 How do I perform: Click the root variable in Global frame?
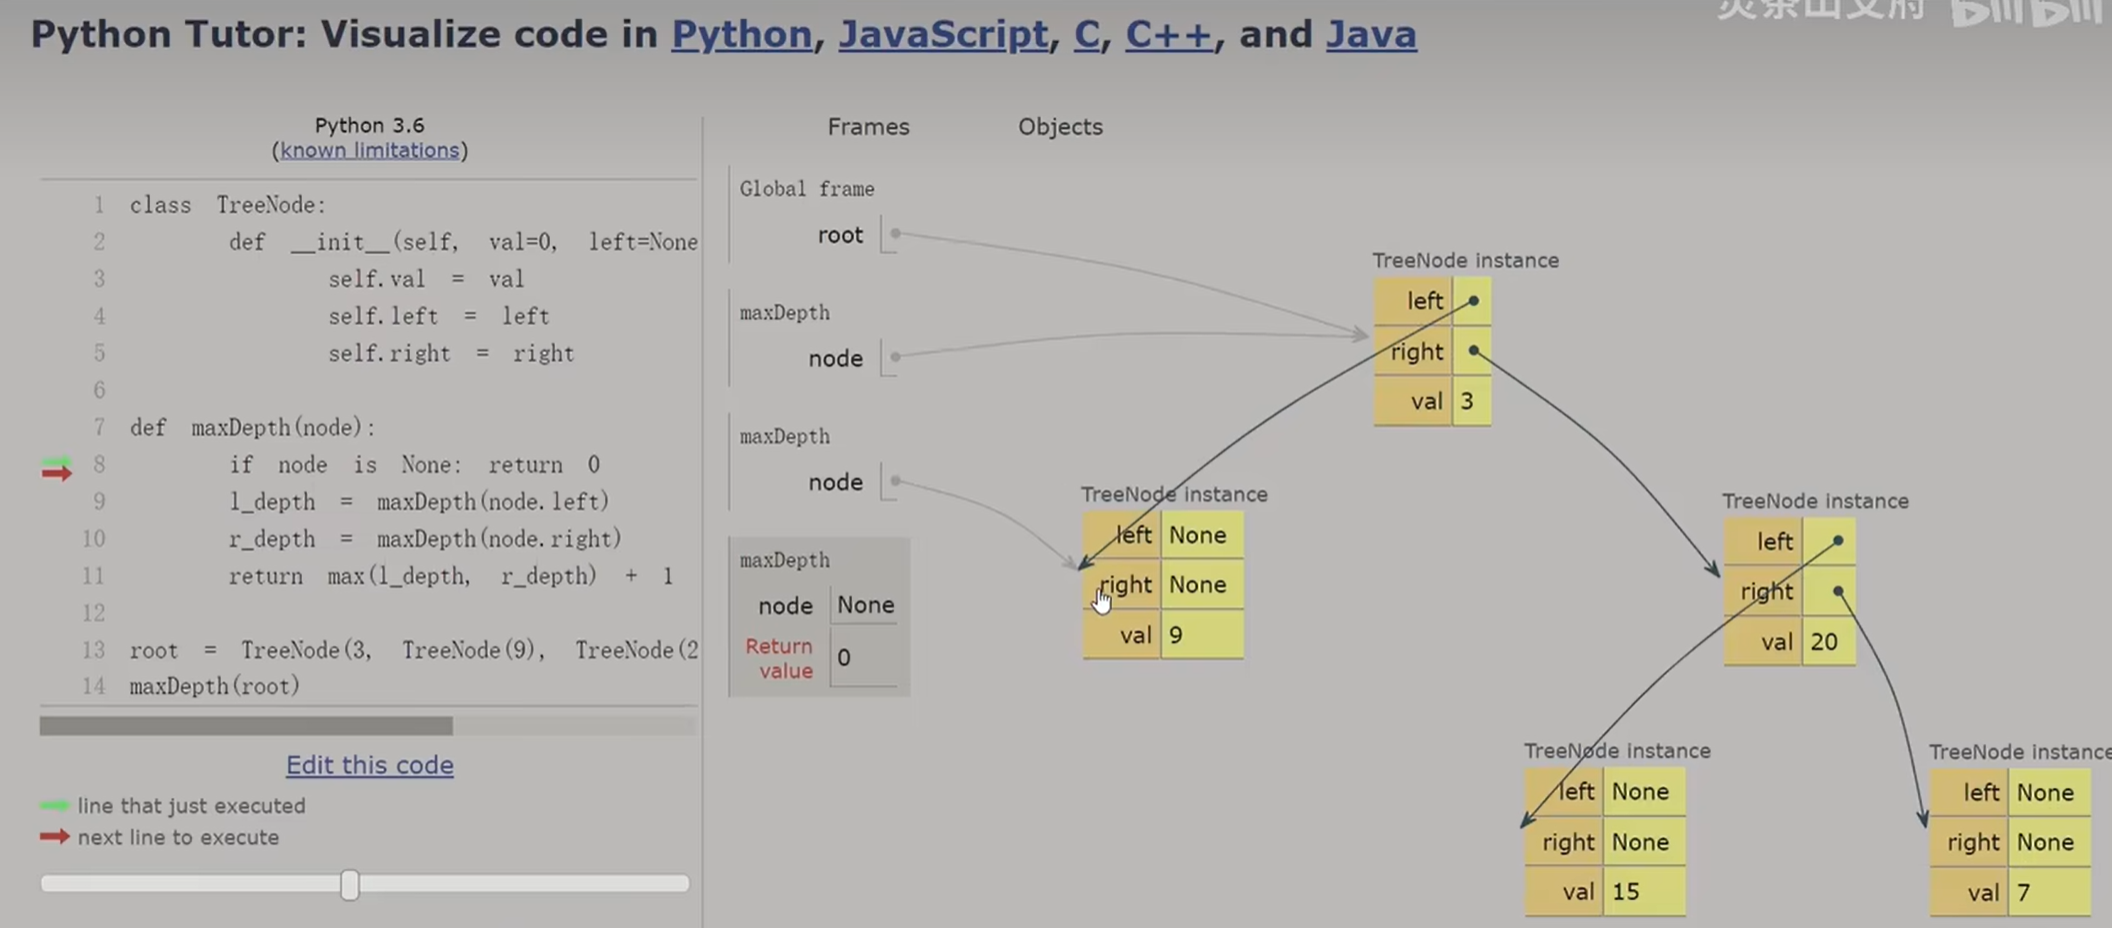click(x=840, y=235)
